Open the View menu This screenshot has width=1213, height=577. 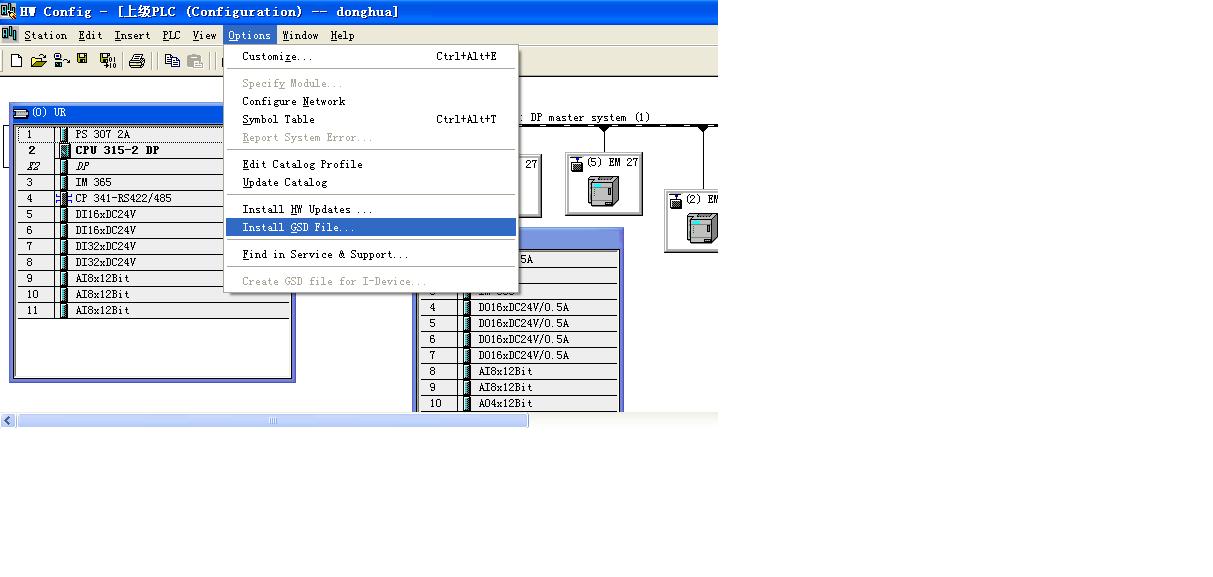[x=204, y=35]
